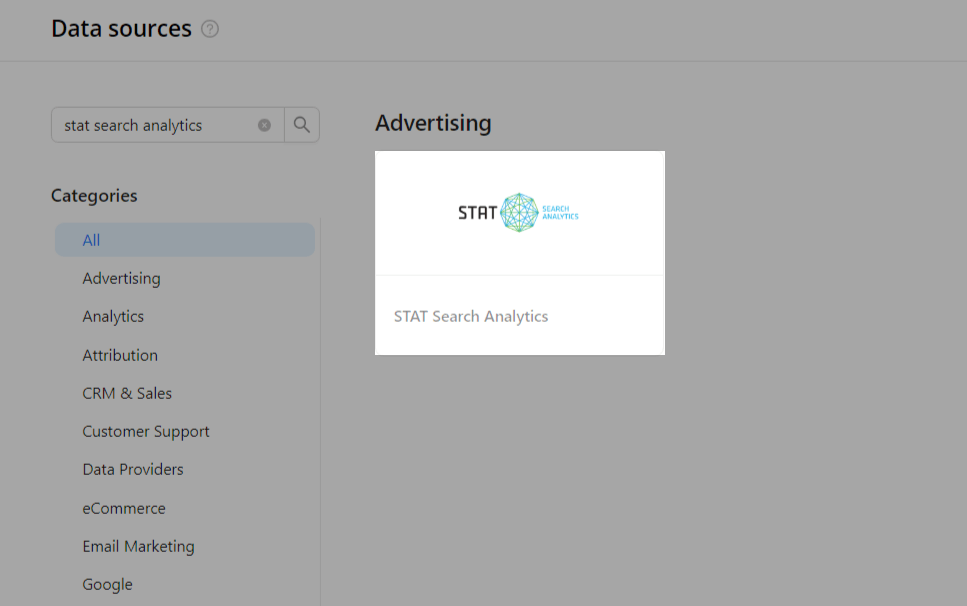Viewport: 967px width, 606px height.
Task: Choose the Attribution category
Action: click(119, 355)
